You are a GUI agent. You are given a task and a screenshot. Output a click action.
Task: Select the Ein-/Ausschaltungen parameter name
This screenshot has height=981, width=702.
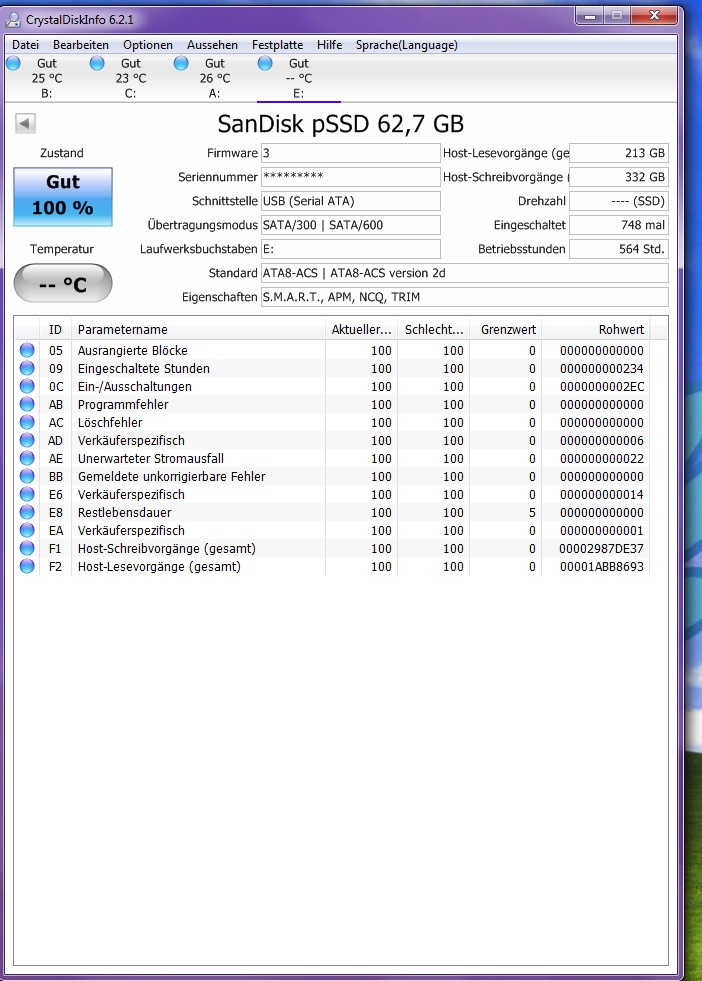pyautogui.click(x=135, y=387)
